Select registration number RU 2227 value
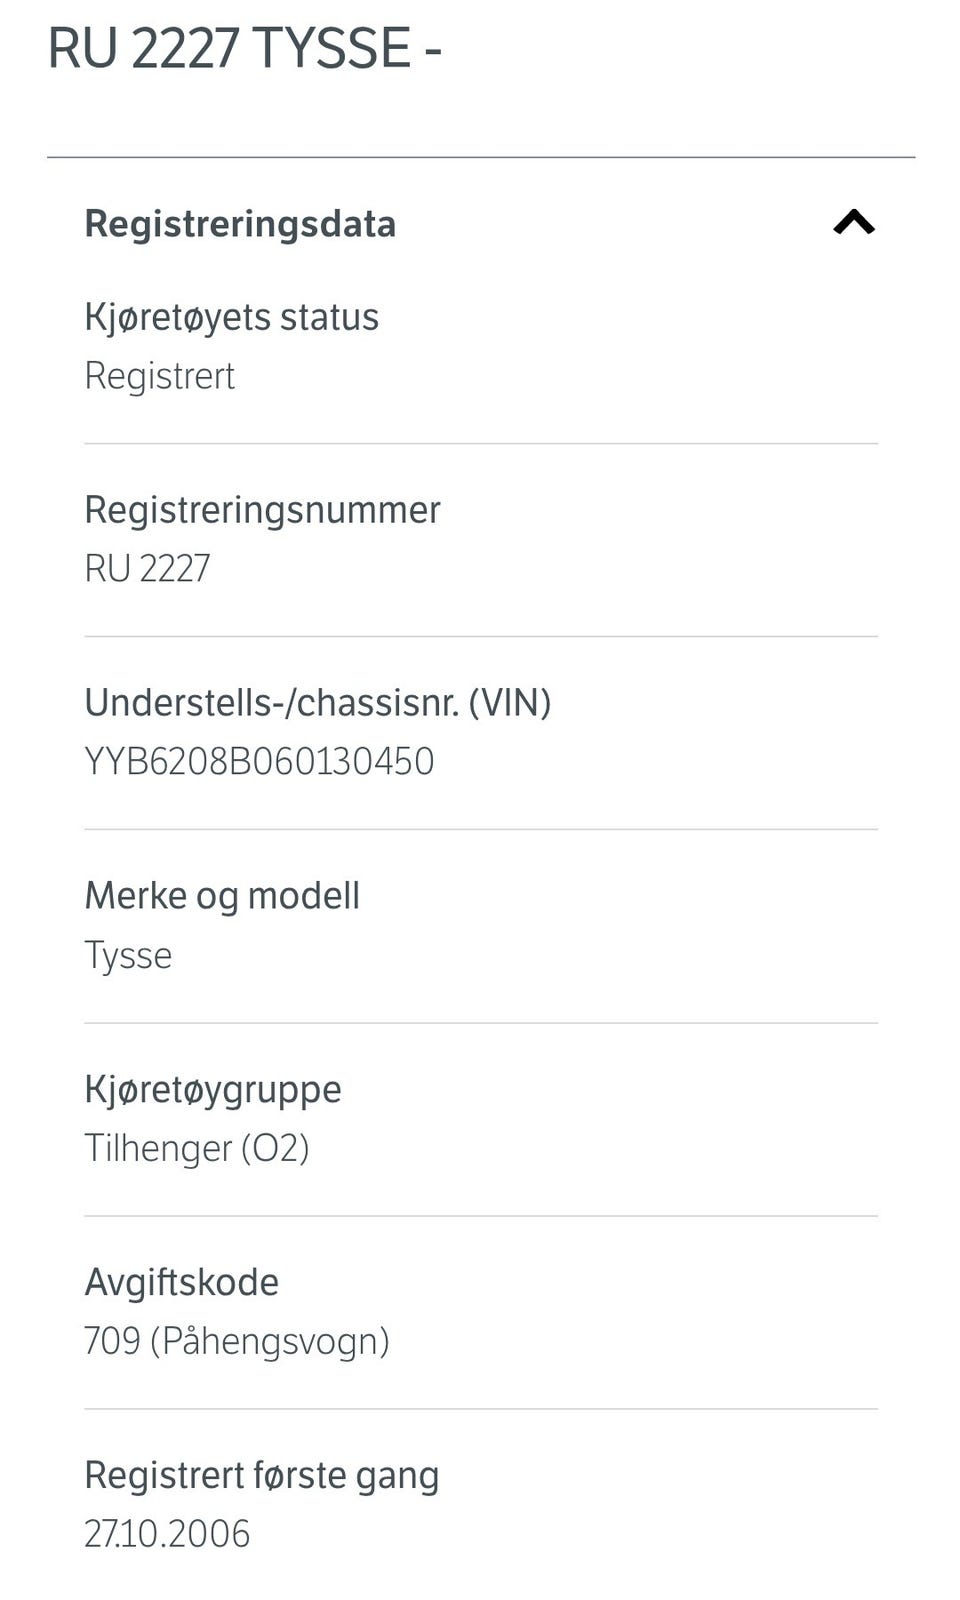Viewport: 960px width, 1600px height. click(147, 568)
